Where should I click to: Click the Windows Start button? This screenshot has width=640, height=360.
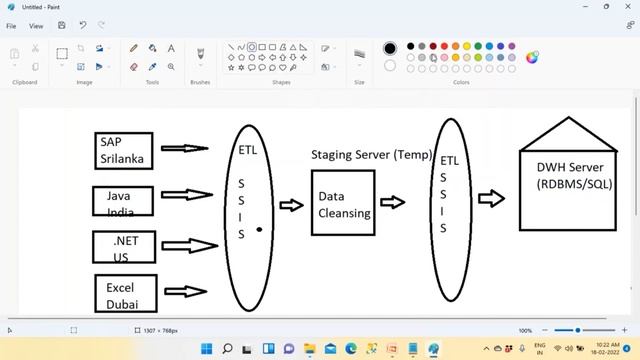207,349
